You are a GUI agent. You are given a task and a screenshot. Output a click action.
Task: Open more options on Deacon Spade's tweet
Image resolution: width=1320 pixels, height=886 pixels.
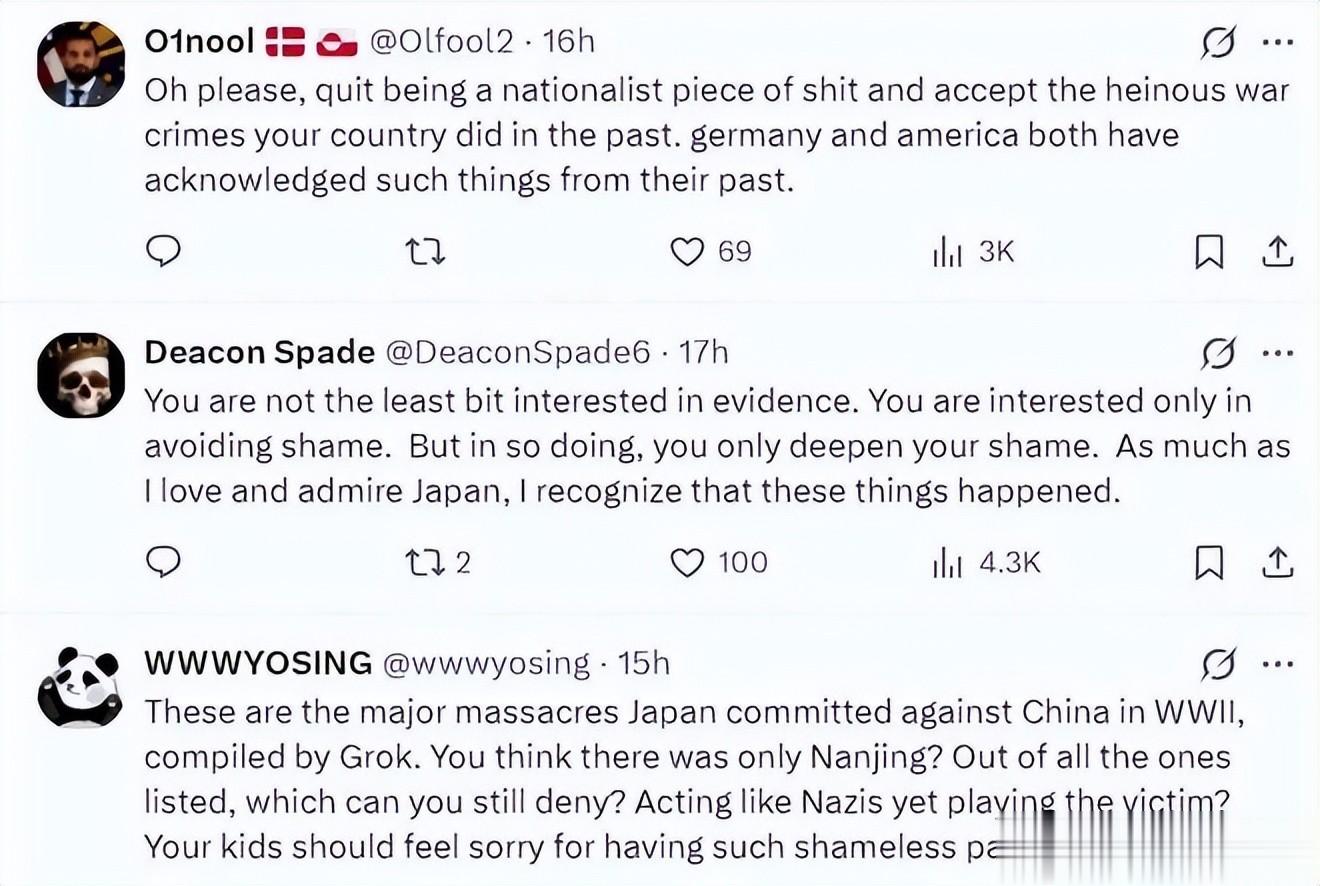[1278, 353]
